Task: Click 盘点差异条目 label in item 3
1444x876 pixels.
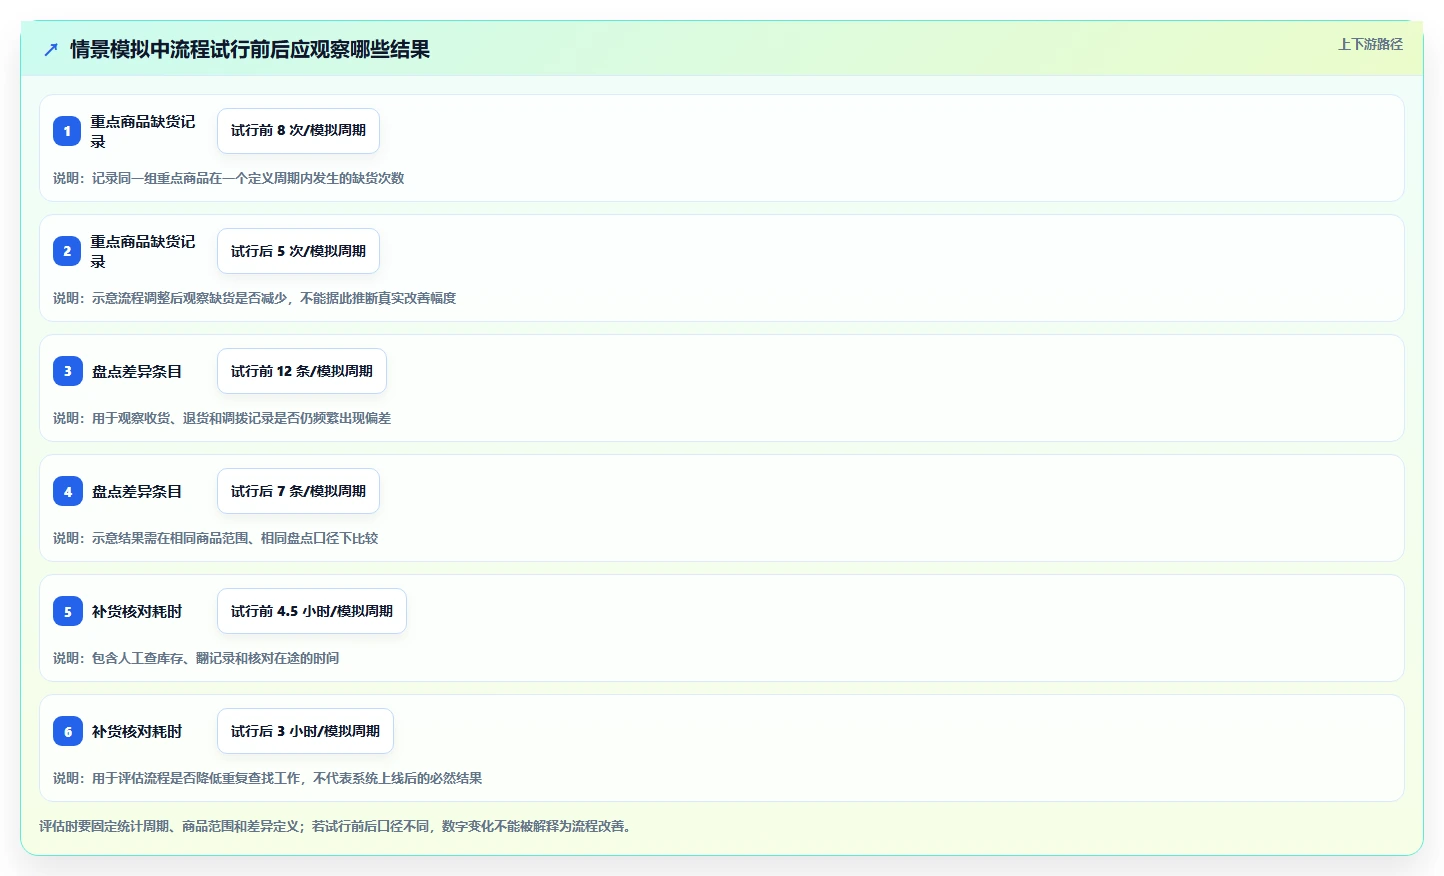Action: [137, 371]
